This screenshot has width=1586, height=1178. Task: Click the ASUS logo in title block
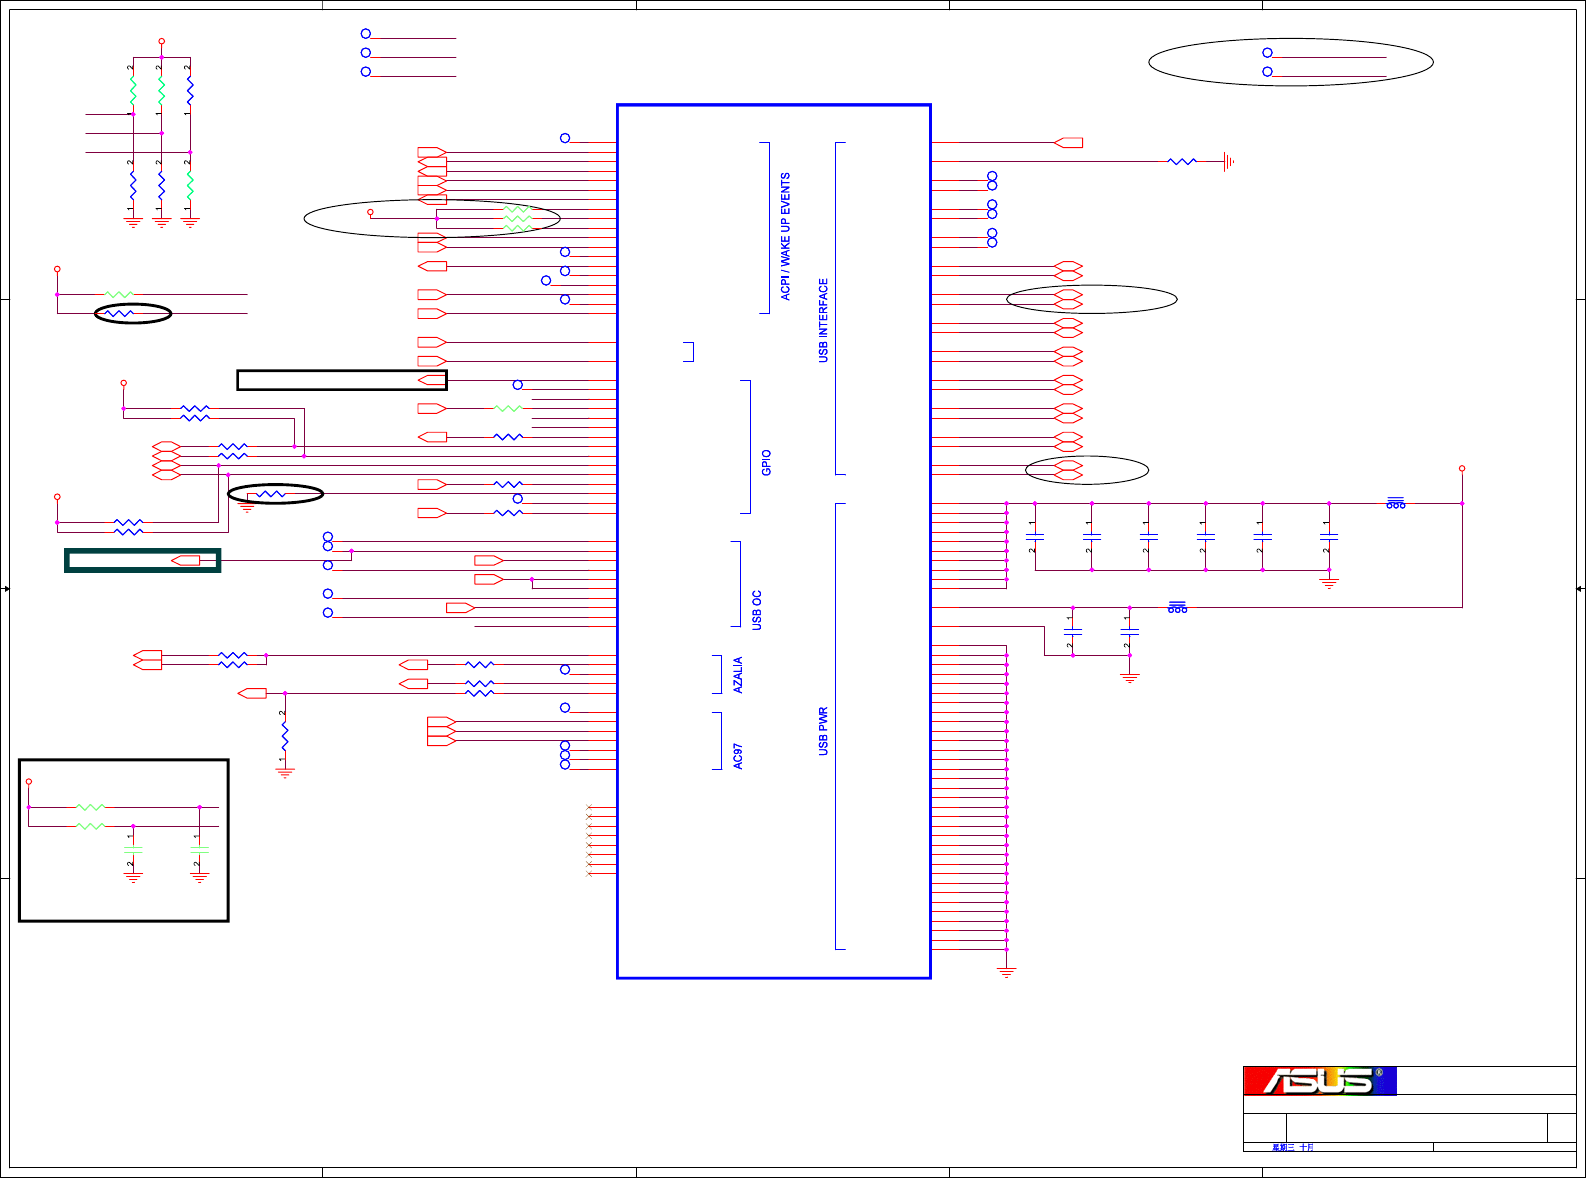click(1319, 1081)
